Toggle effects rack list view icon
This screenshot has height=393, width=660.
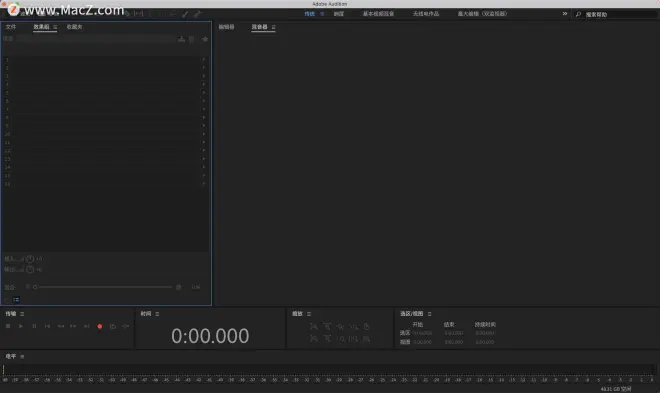[x=16, y=300]
